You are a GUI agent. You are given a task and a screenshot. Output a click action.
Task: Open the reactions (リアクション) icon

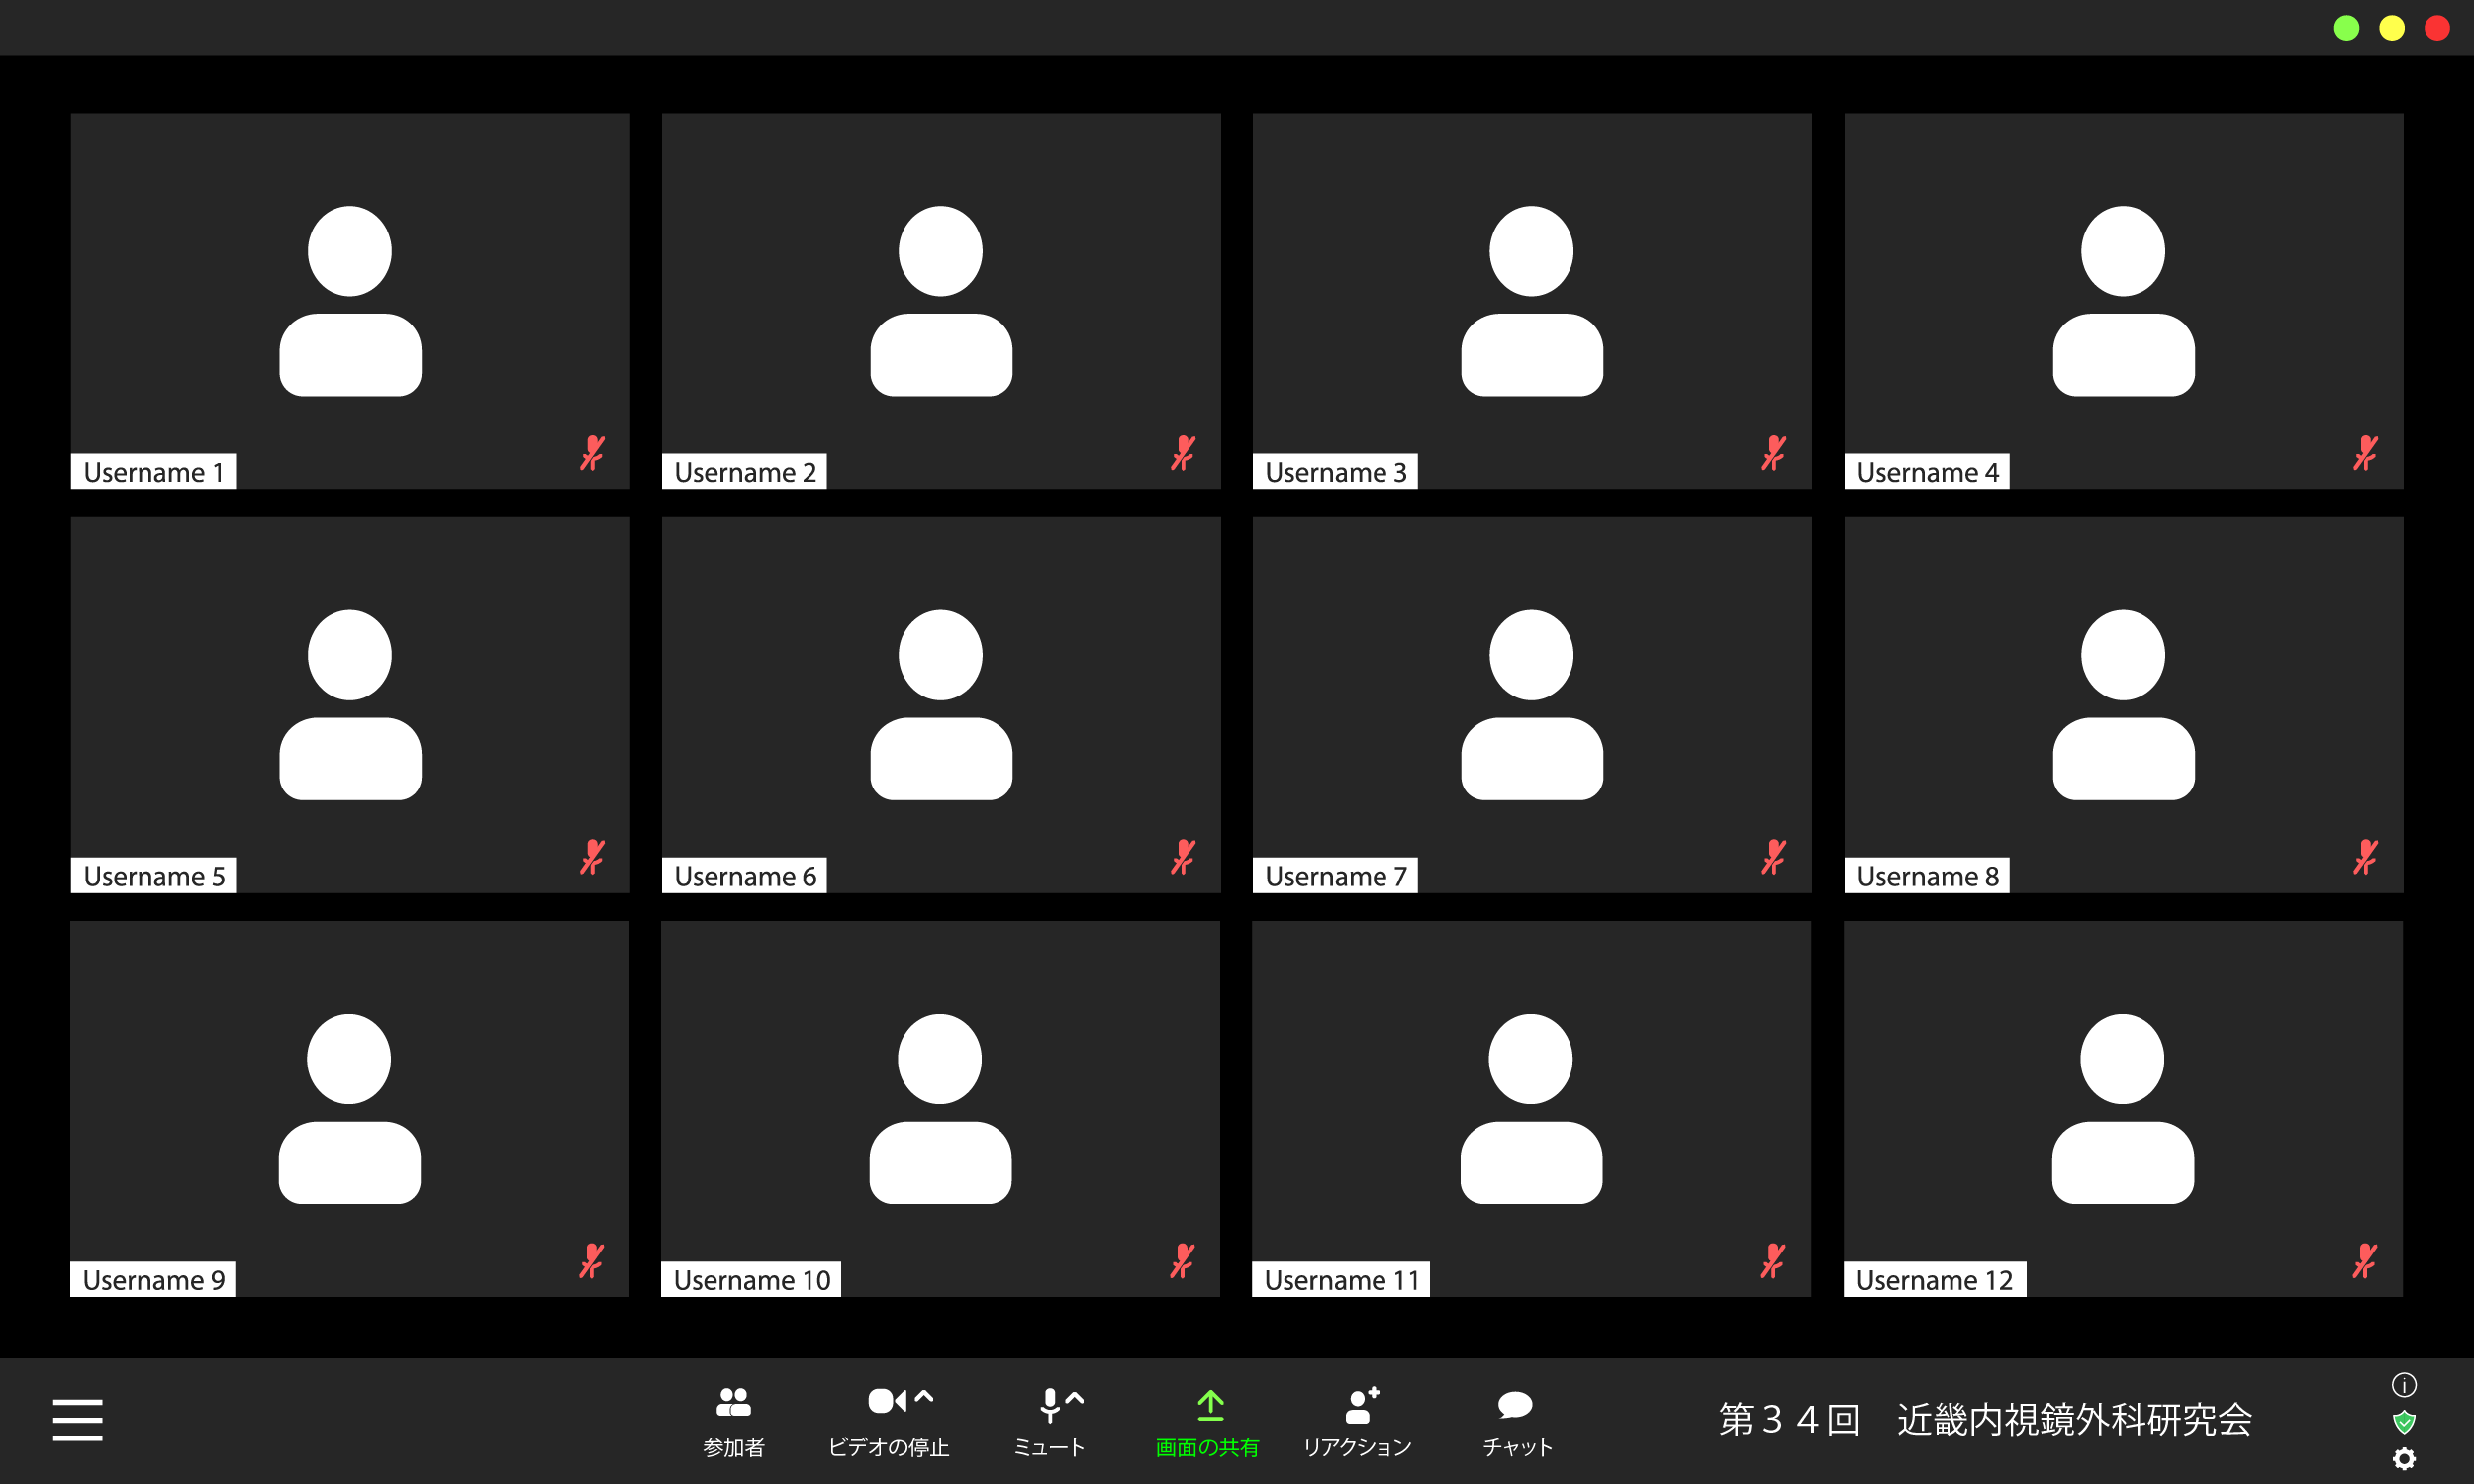pyautogui.click(x=1360, y=1405)
